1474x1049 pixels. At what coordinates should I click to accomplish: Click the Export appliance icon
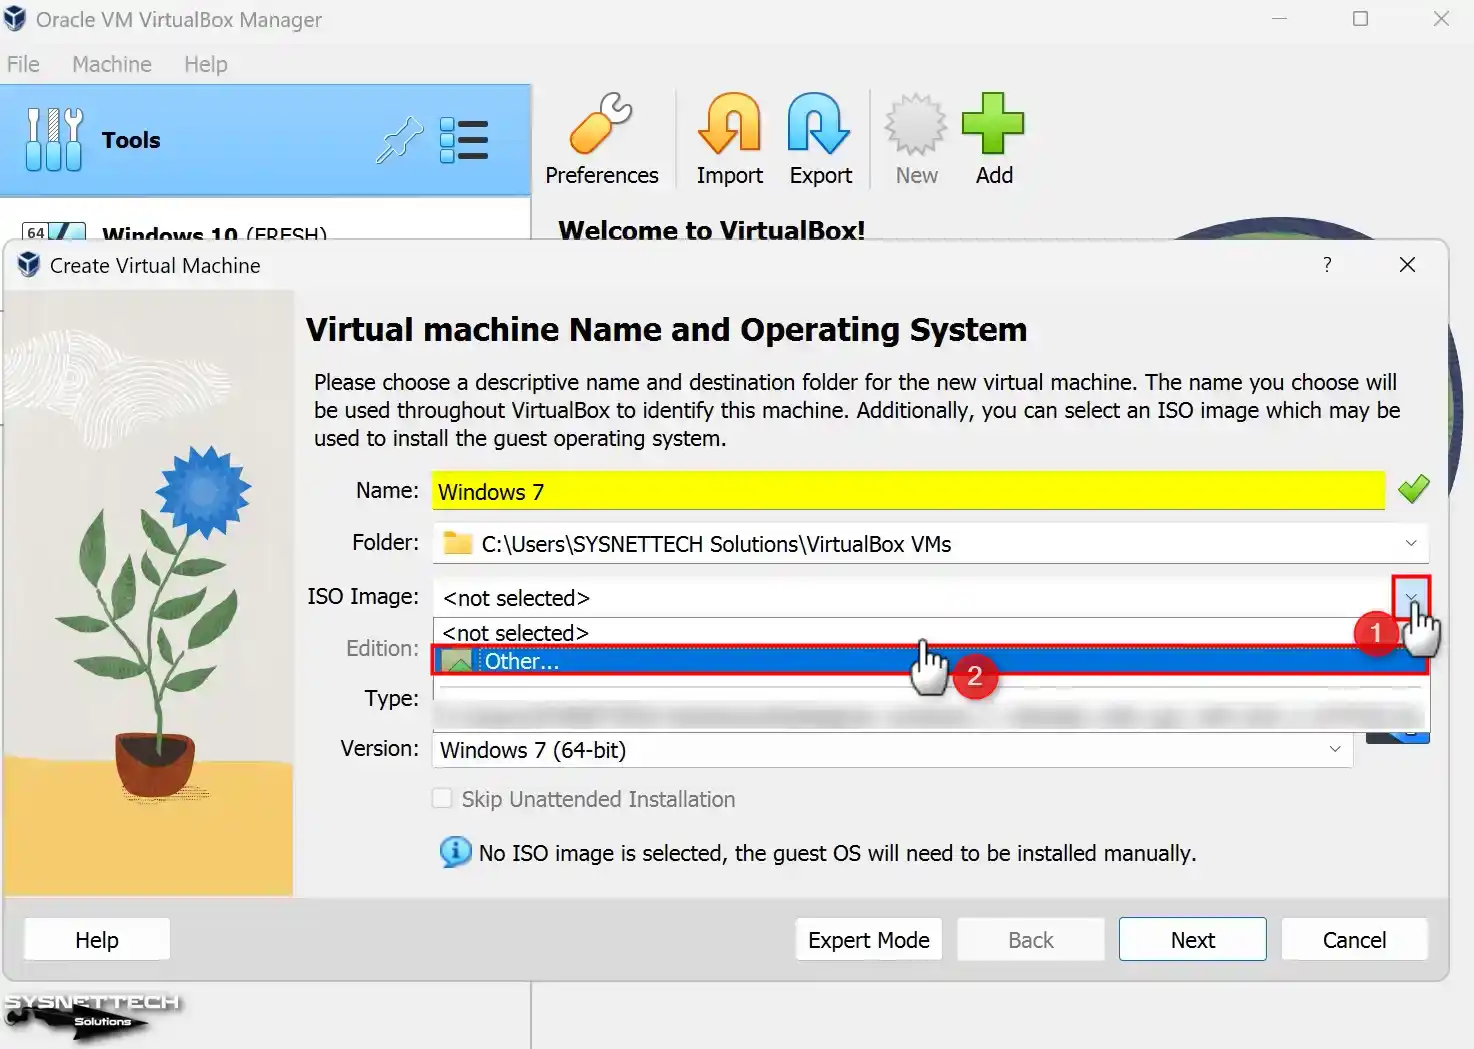820,139
